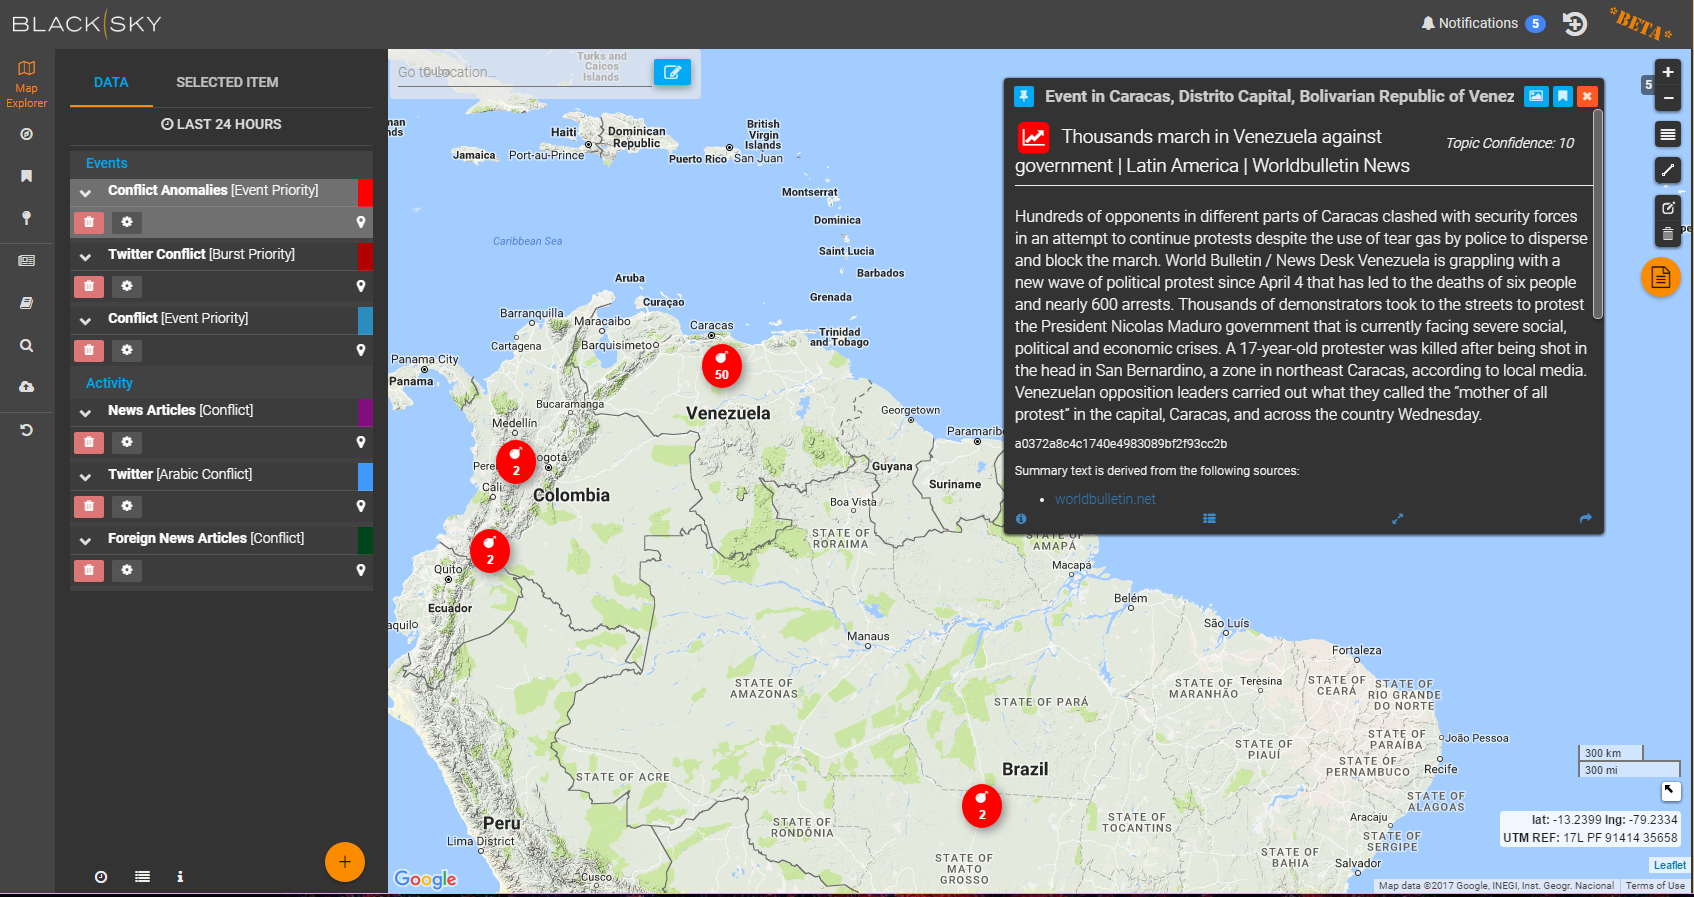Image resolution: width=1694 pixels, height=897 pixels.
Task: Delete the Conflict Anomalies layer
Action: point(89,222)
